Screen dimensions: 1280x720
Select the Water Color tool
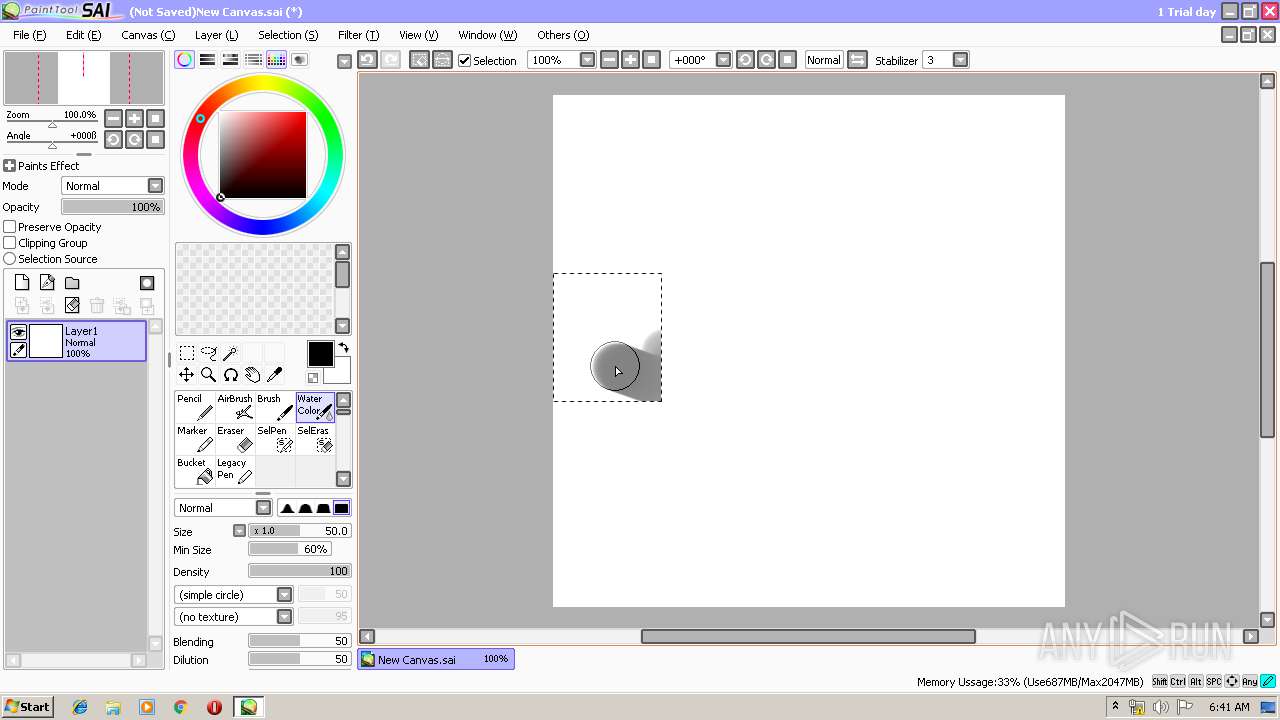pyautogui.click(x=315, y=407)
